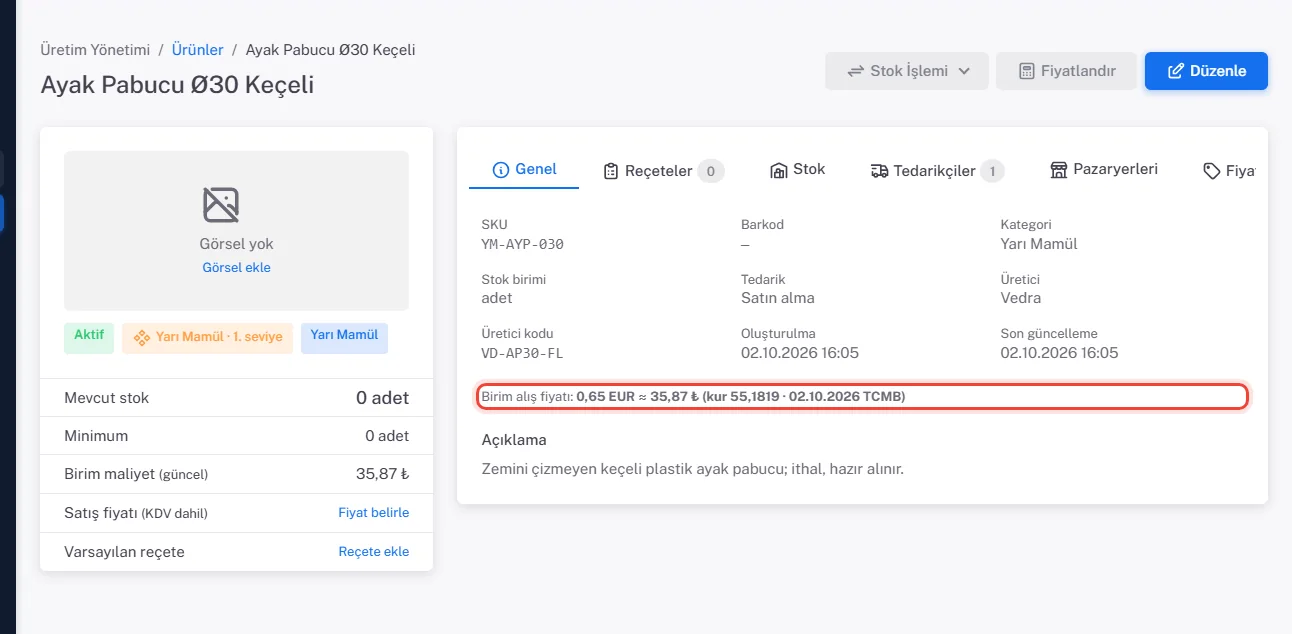Click the no-image placeholder icon
This screenshot has width=1292, height=634.
[x=221, y=204]
